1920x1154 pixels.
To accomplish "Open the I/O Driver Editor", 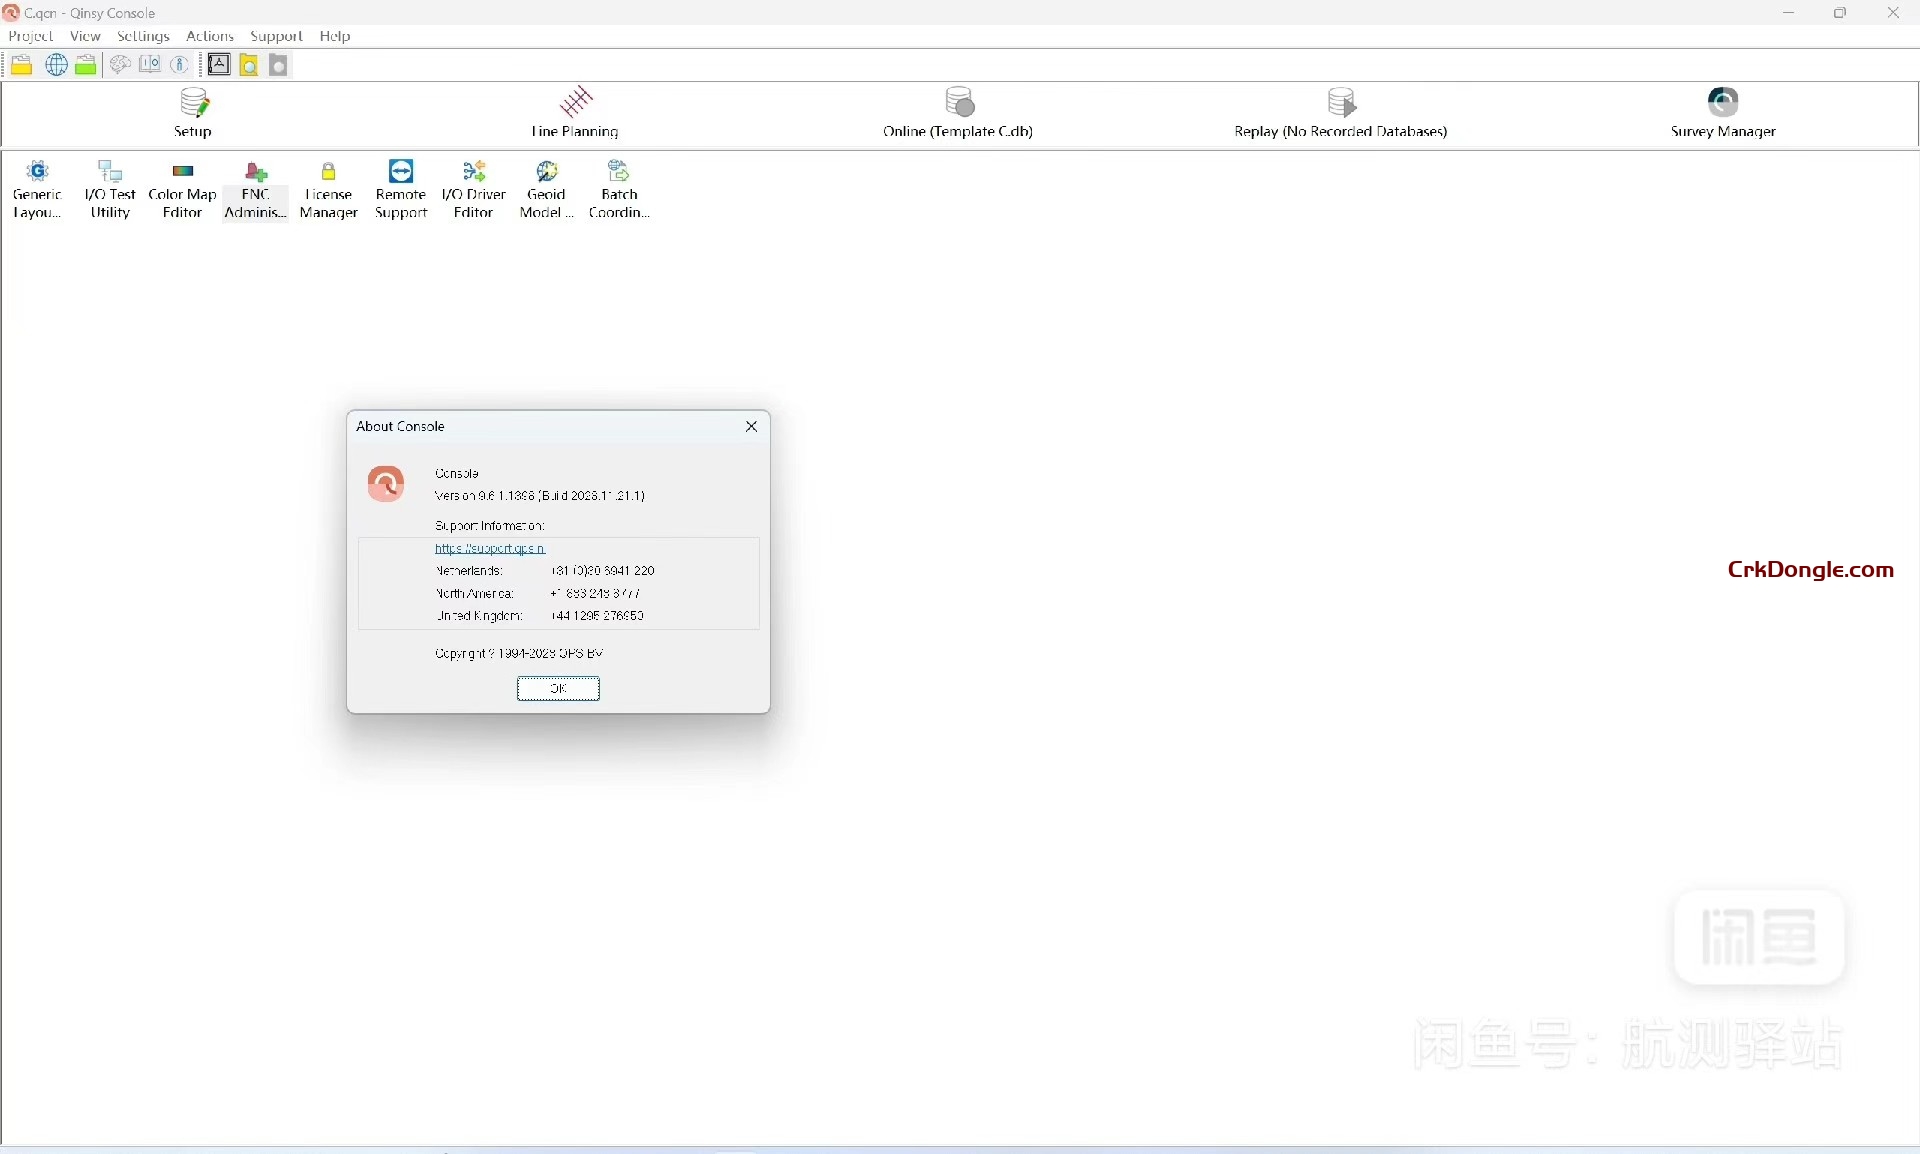I will coord(473,190).
